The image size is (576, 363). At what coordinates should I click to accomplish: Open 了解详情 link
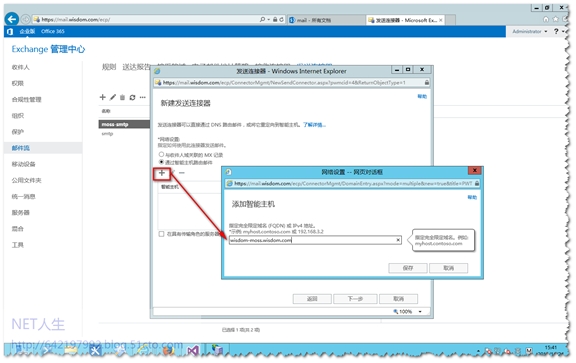pos(314,125)
